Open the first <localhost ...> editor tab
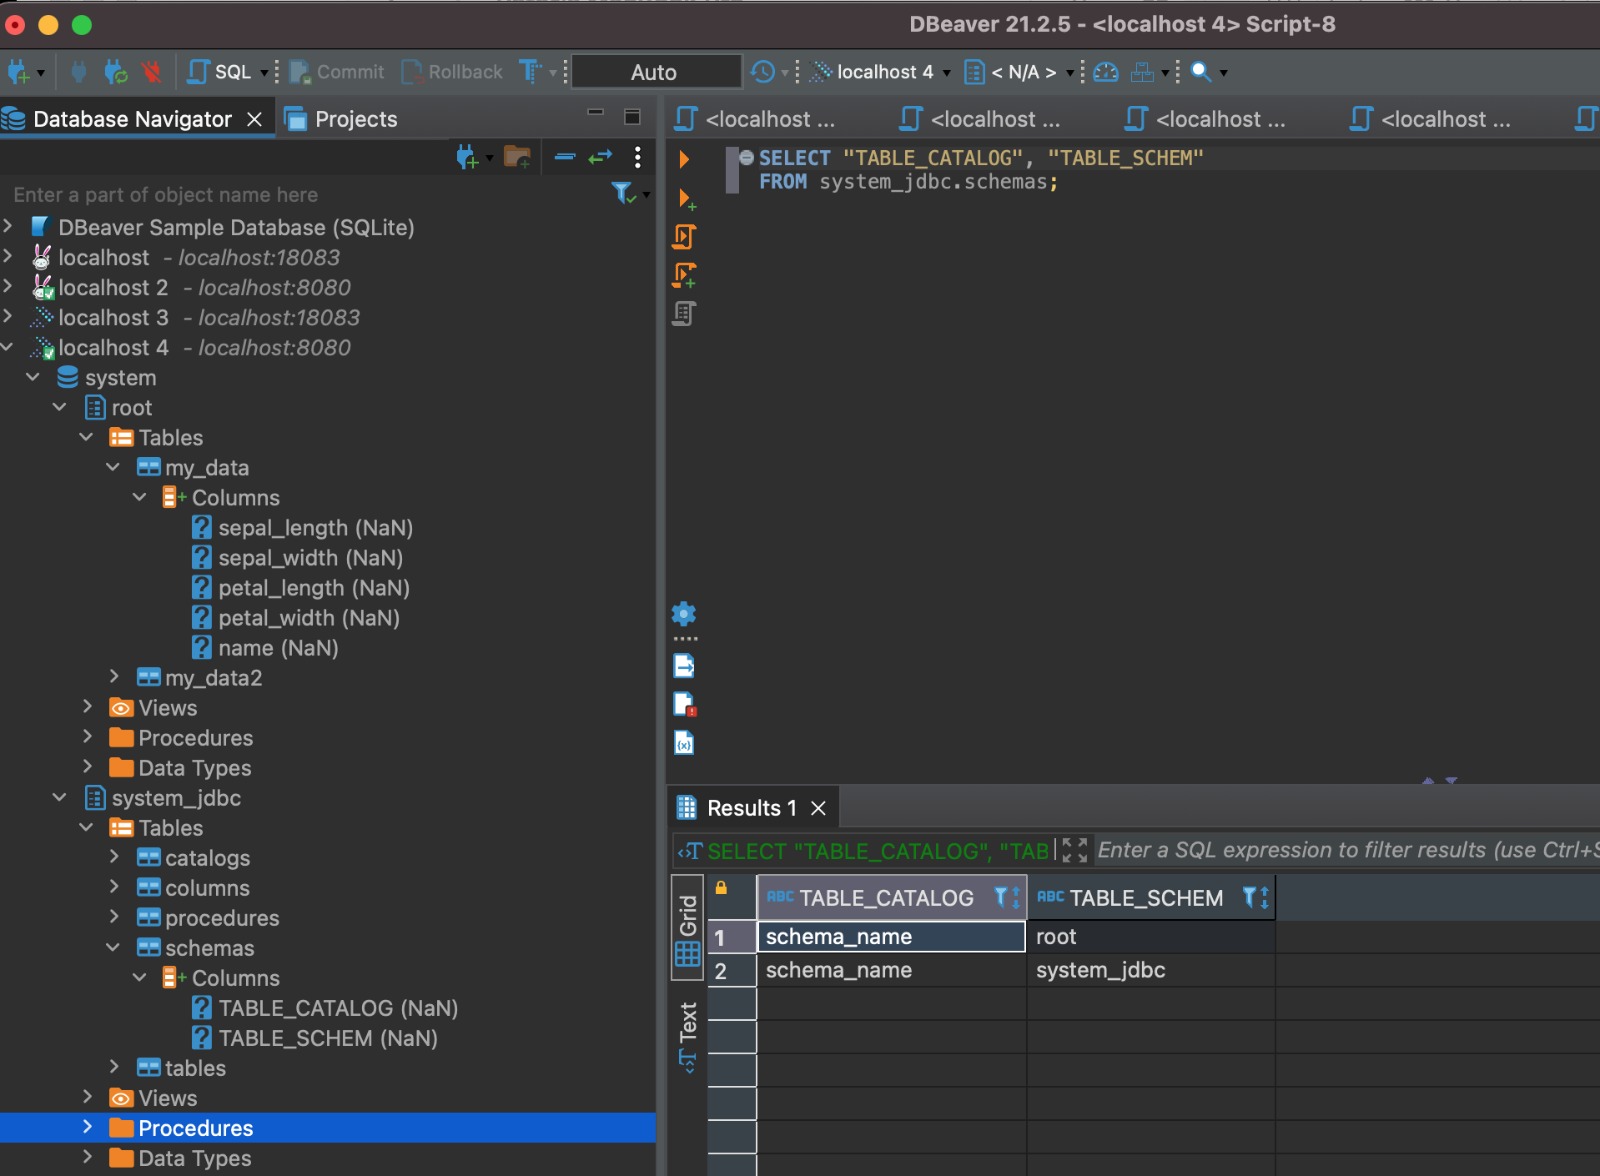Screen dimensions: 1600x1176 click(756, 119)
